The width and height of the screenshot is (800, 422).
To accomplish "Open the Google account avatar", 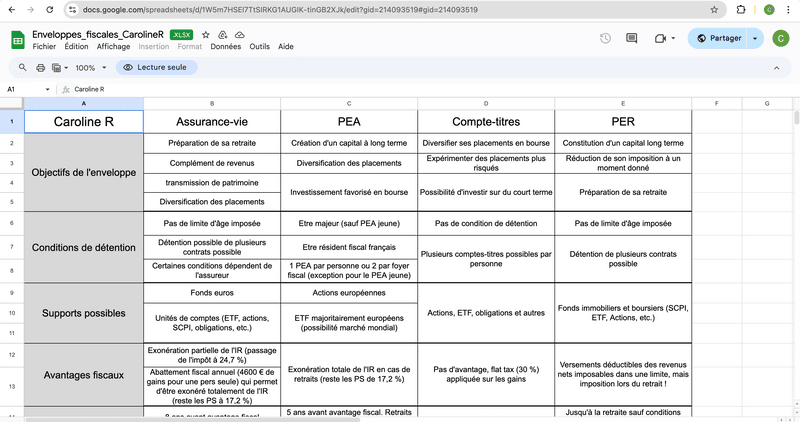I will pyautogui.click(x=781, y=38).
